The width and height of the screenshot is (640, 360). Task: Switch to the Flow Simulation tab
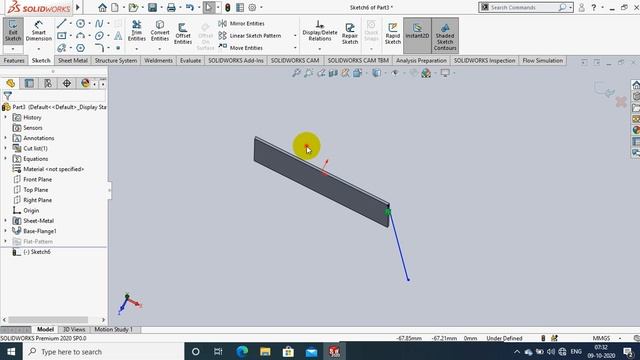coord(542,60)
